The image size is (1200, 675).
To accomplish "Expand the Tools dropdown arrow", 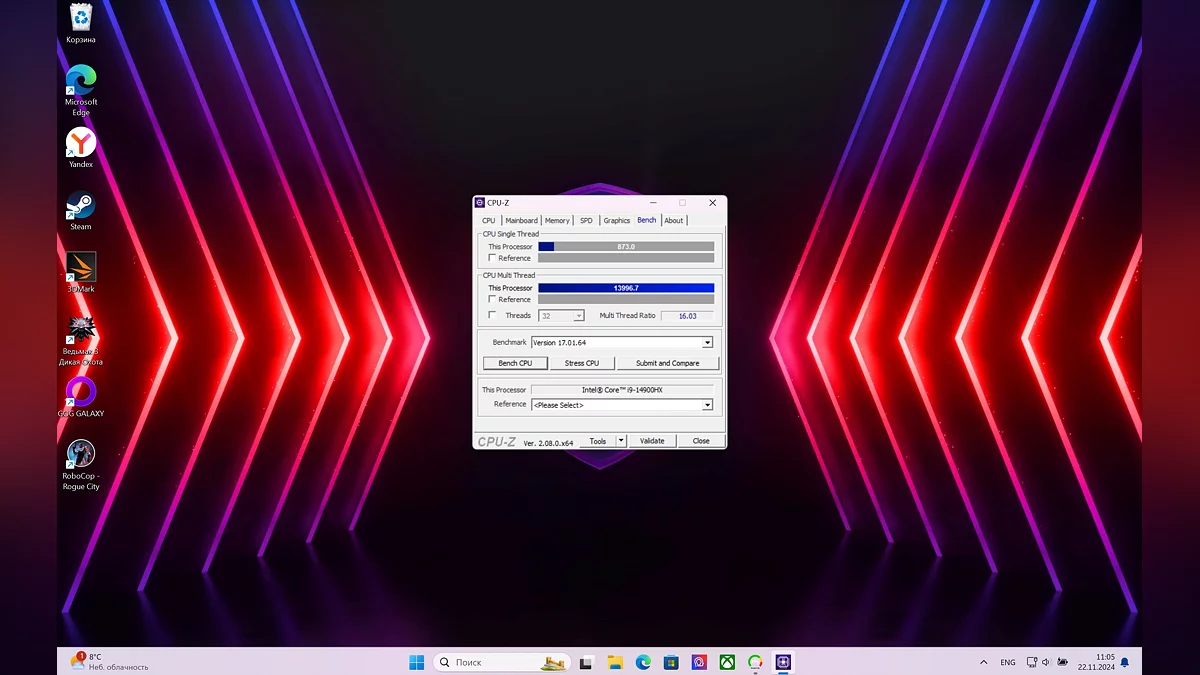I will pos(621,441).
